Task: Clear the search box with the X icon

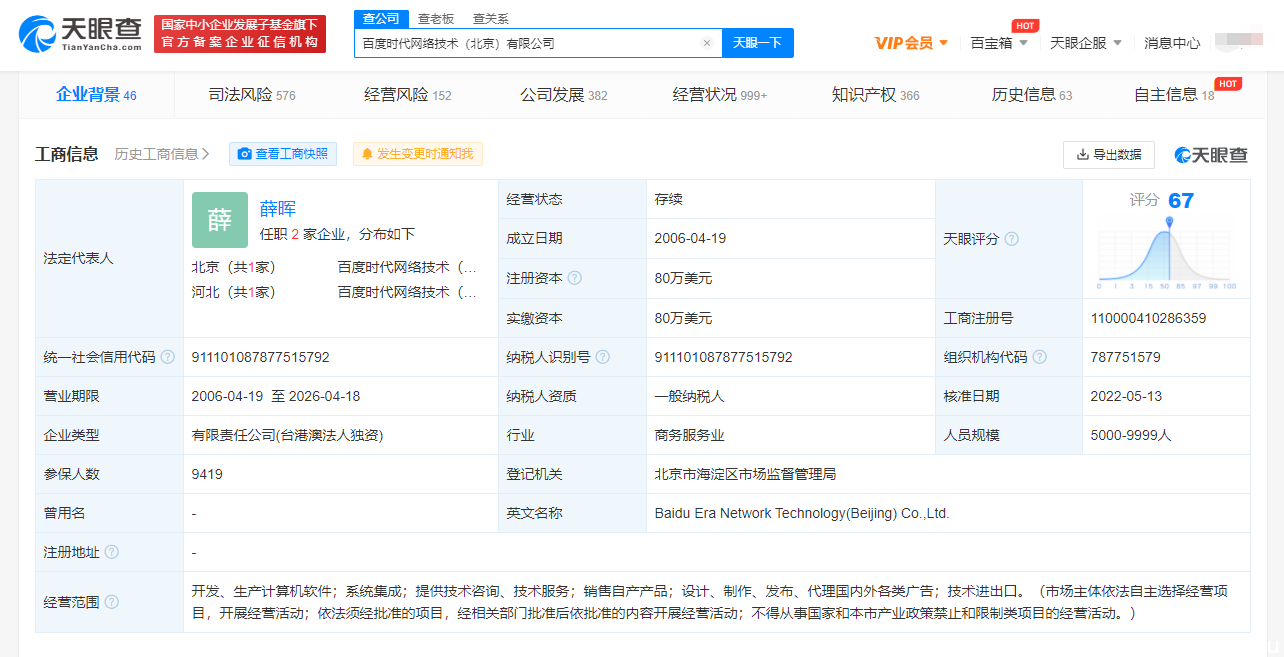Action: [x=706, y=43]
